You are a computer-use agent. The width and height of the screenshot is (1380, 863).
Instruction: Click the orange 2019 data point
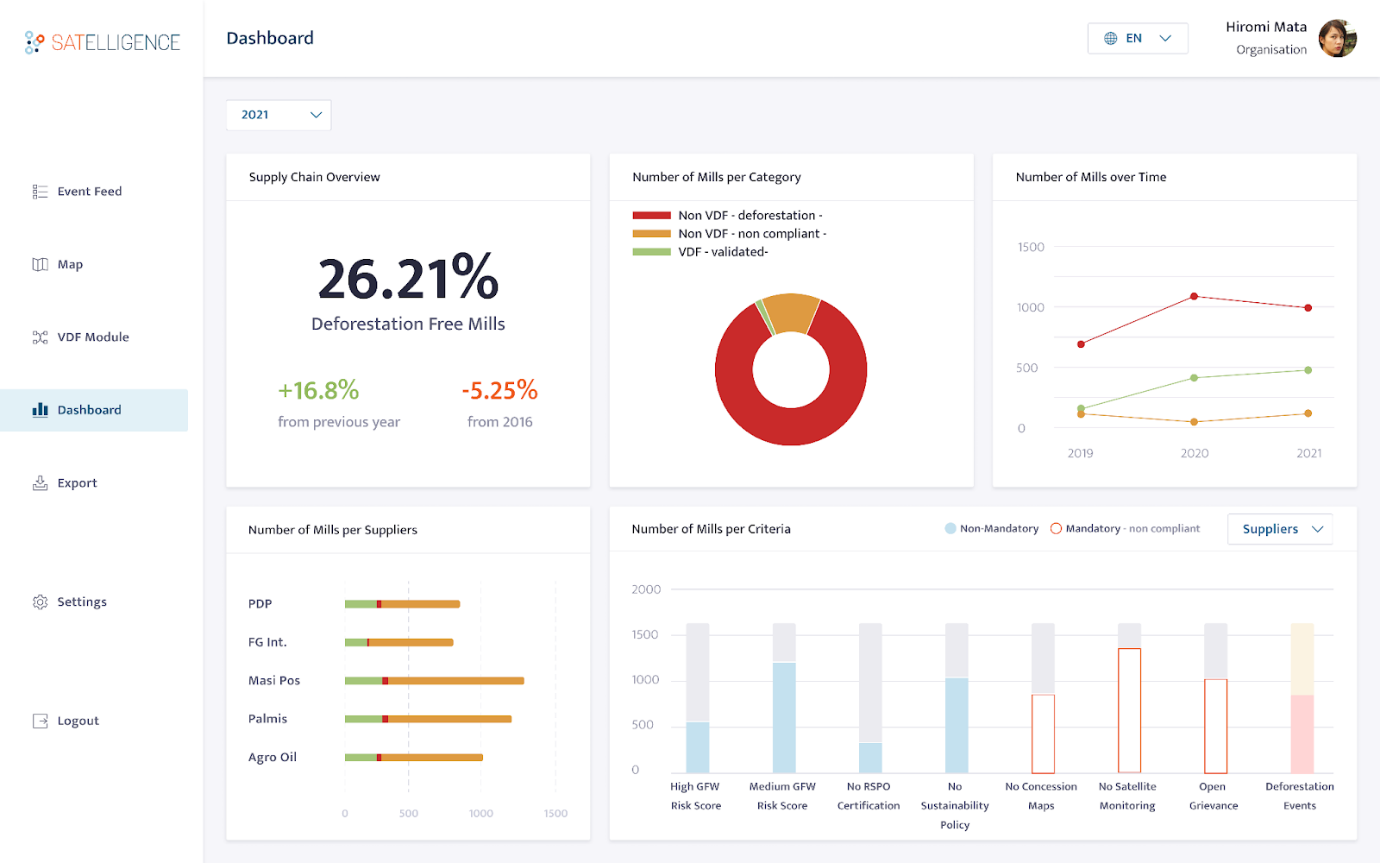[x=1080, y=414]
